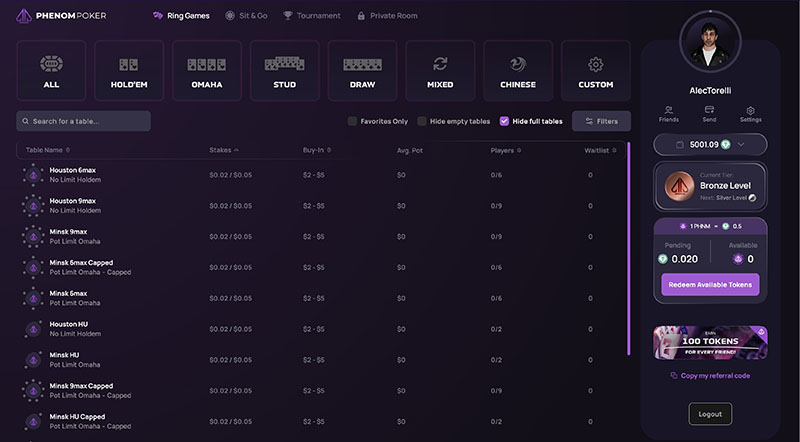Choose the Stud game filter icon
The width and height of the screenshot is (800, 442).
284,64
